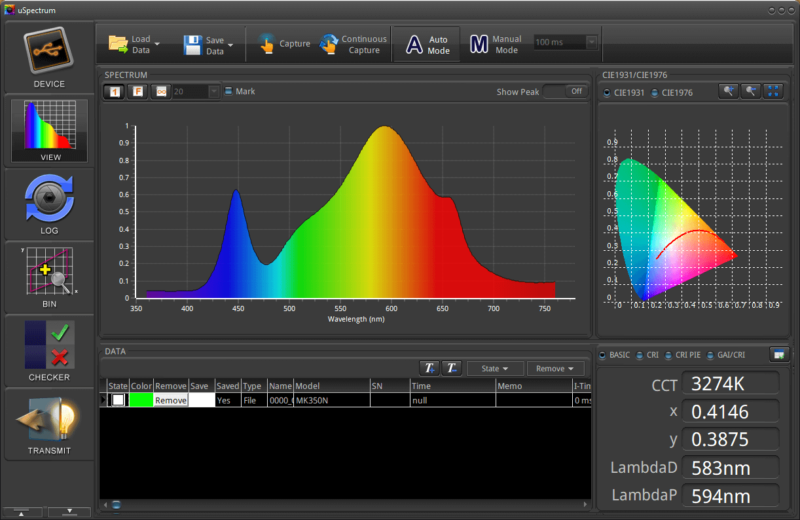The width and height of the screenshot is (800, 520).
Task: Click the CIE chart fit-to-view icon
Action: pos(773,91)
